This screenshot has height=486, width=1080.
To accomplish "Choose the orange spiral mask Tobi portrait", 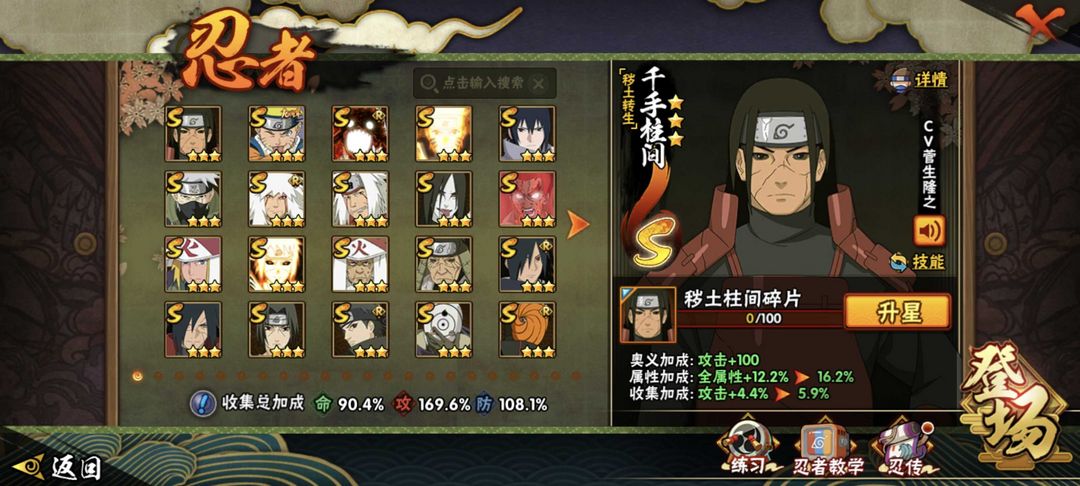I will point(527,329).
